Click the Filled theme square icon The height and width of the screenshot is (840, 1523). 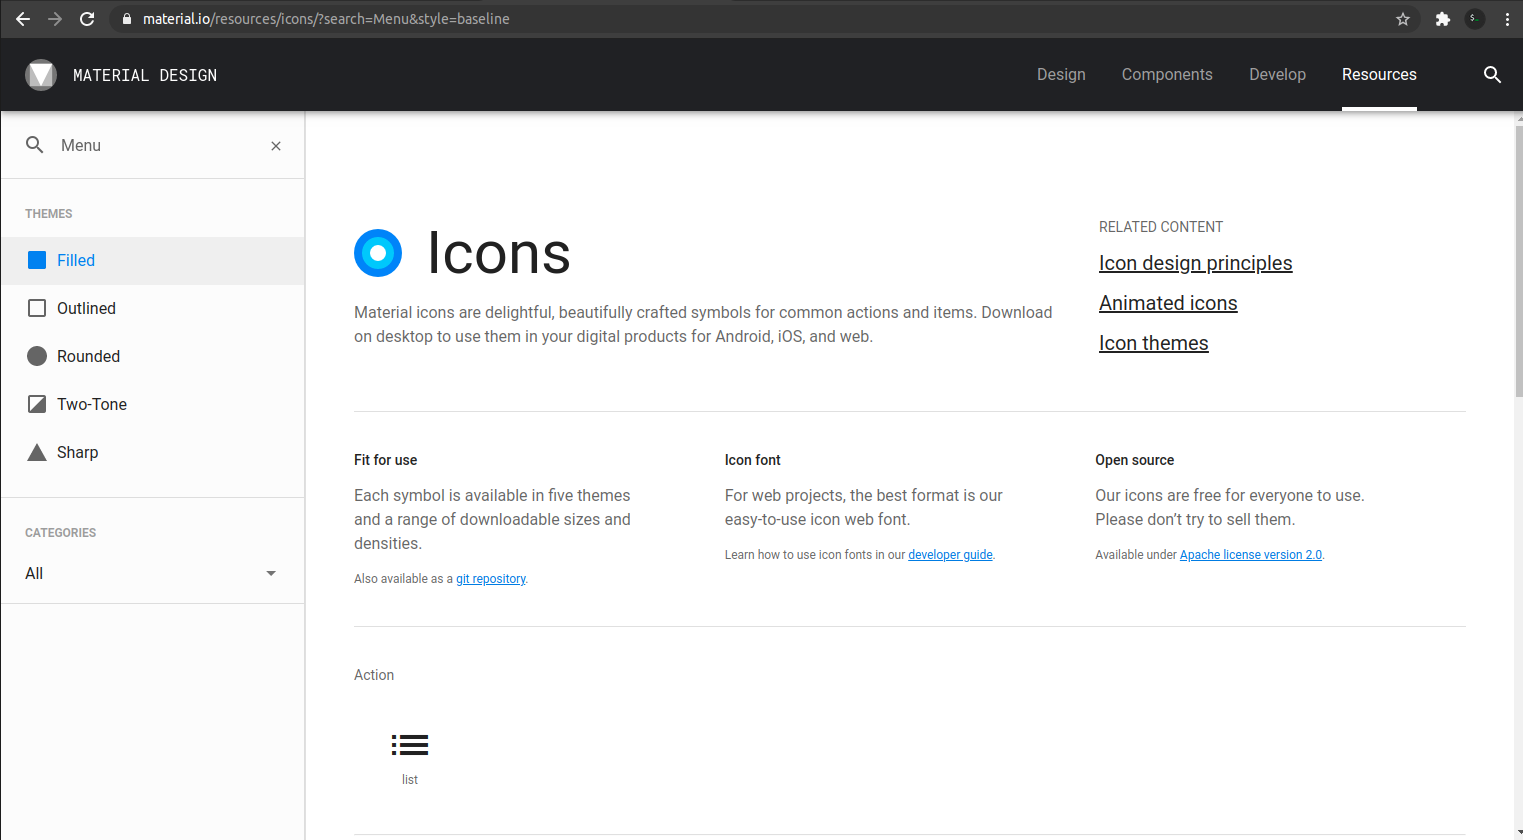pos(37,260)
